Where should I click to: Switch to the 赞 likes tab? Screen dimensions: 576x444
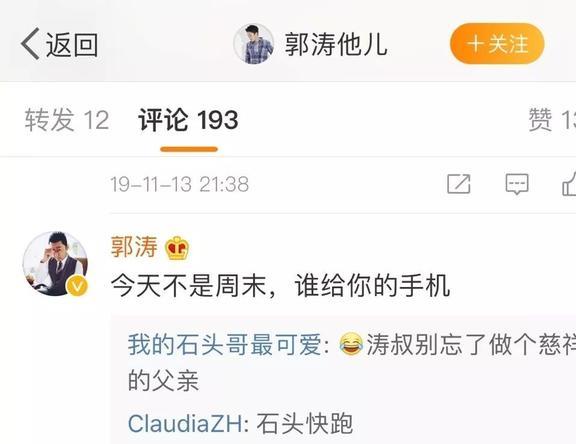click(x=552, y=120)
